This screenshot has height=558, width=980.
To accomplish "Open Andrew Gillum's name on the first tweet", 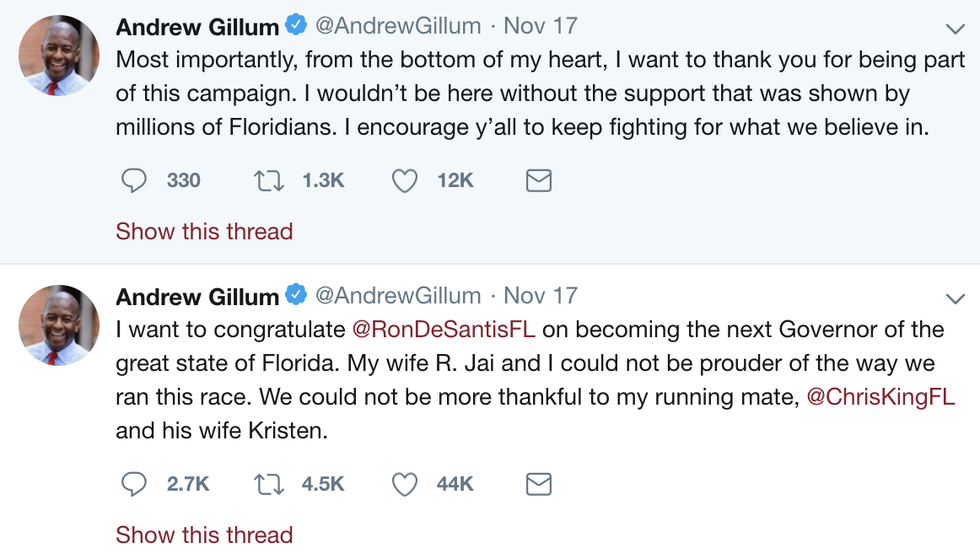I will (197, 27).
